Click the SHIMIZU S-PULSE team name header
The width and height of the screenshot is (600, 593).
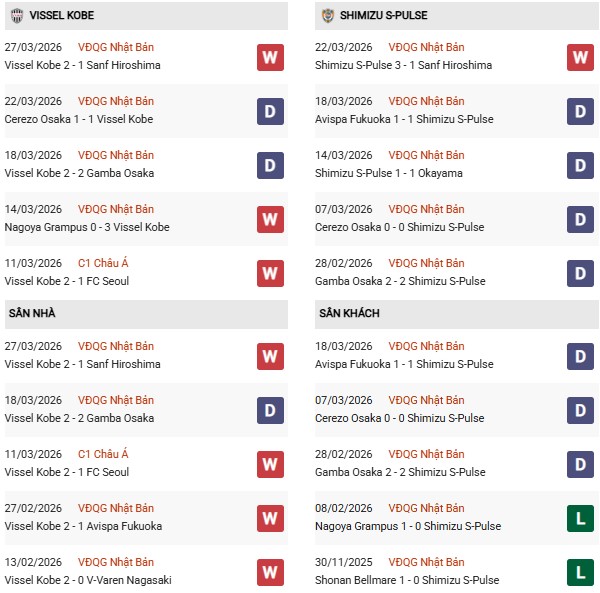[386, 15]
